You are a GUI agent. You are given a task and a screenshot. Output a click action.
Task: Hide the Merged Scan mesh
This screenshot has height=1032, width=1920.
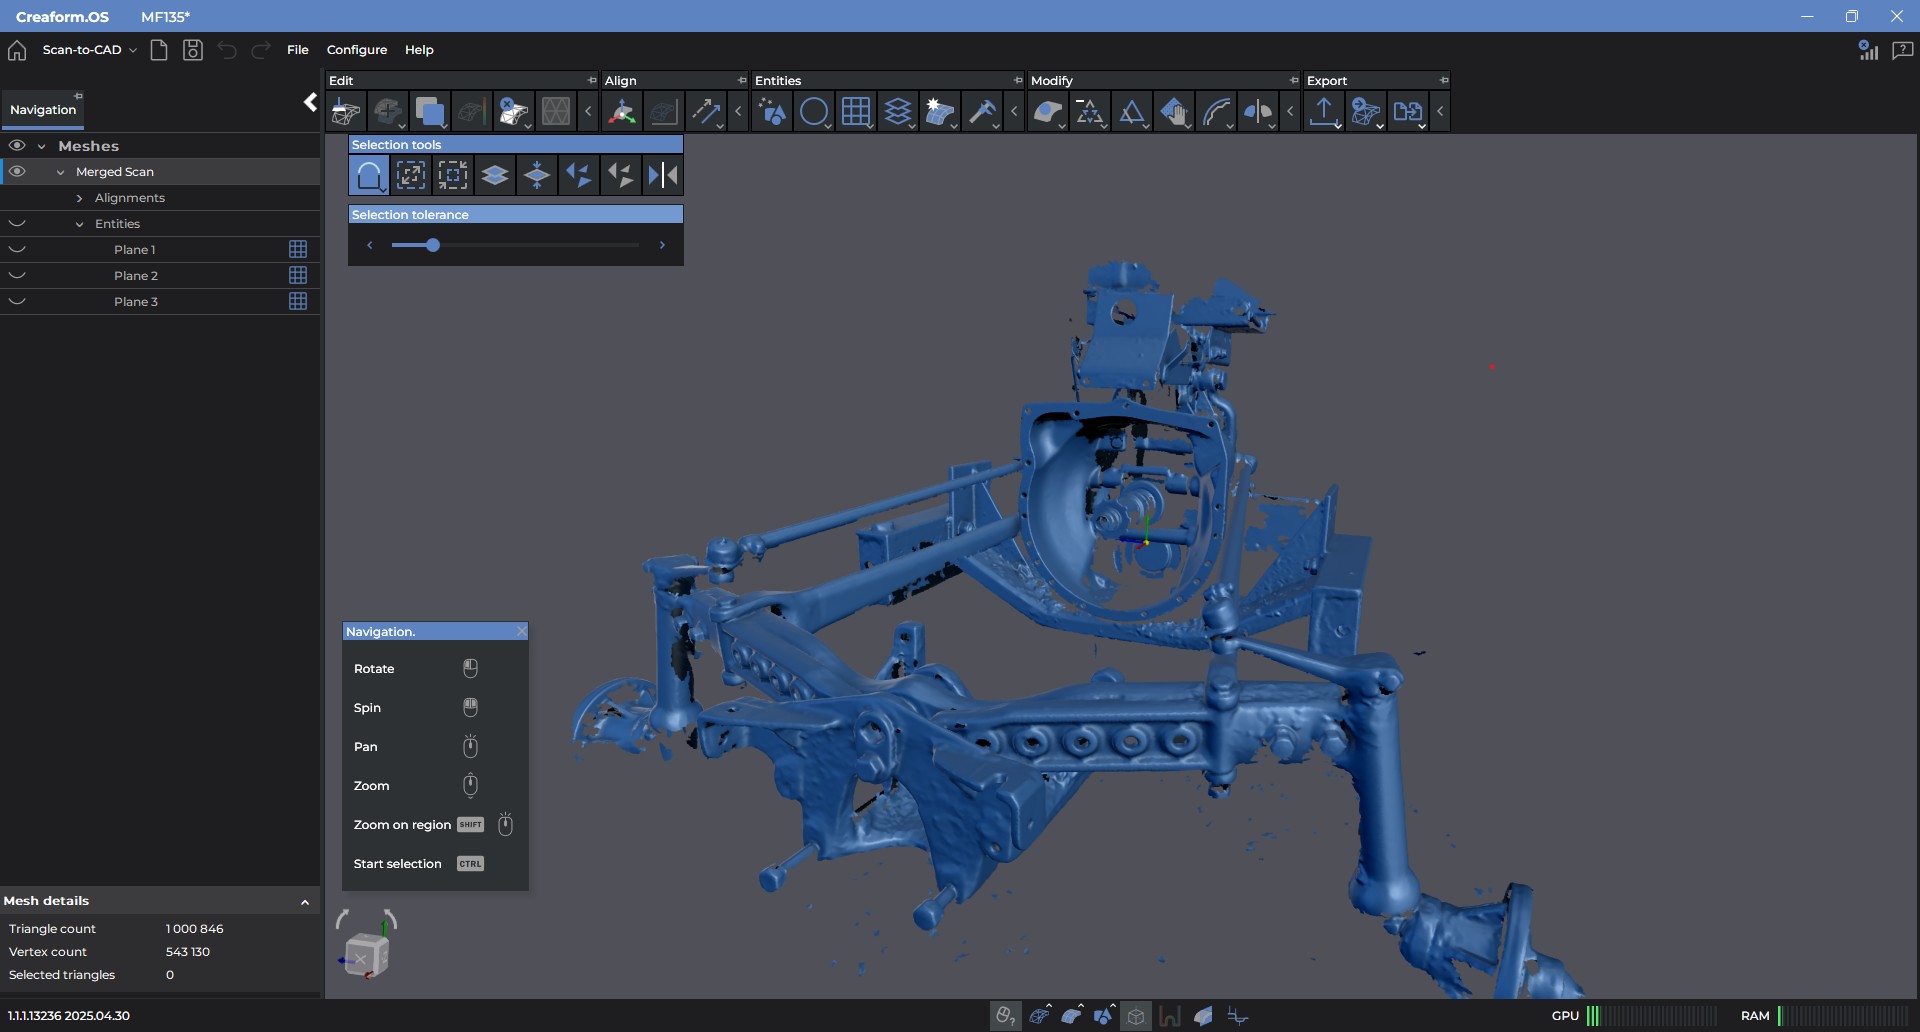17,172
